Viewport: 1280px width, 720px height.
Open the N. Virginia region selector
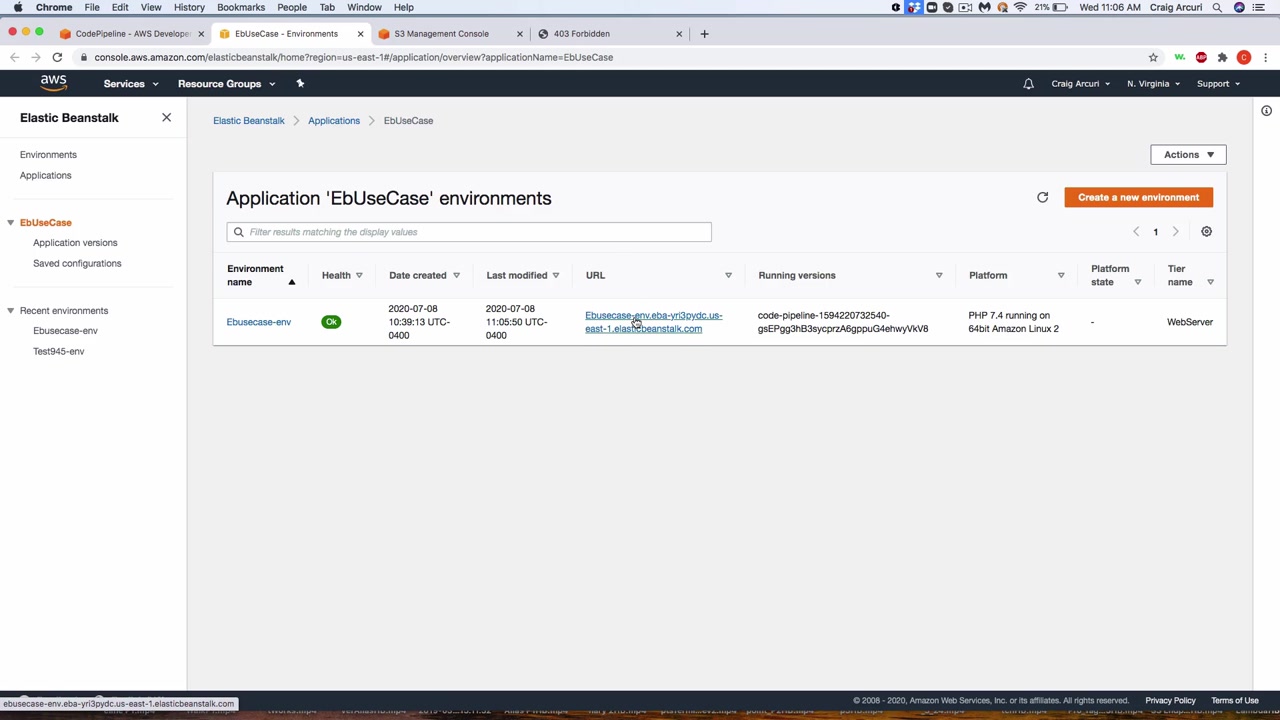pos(1153,84)
